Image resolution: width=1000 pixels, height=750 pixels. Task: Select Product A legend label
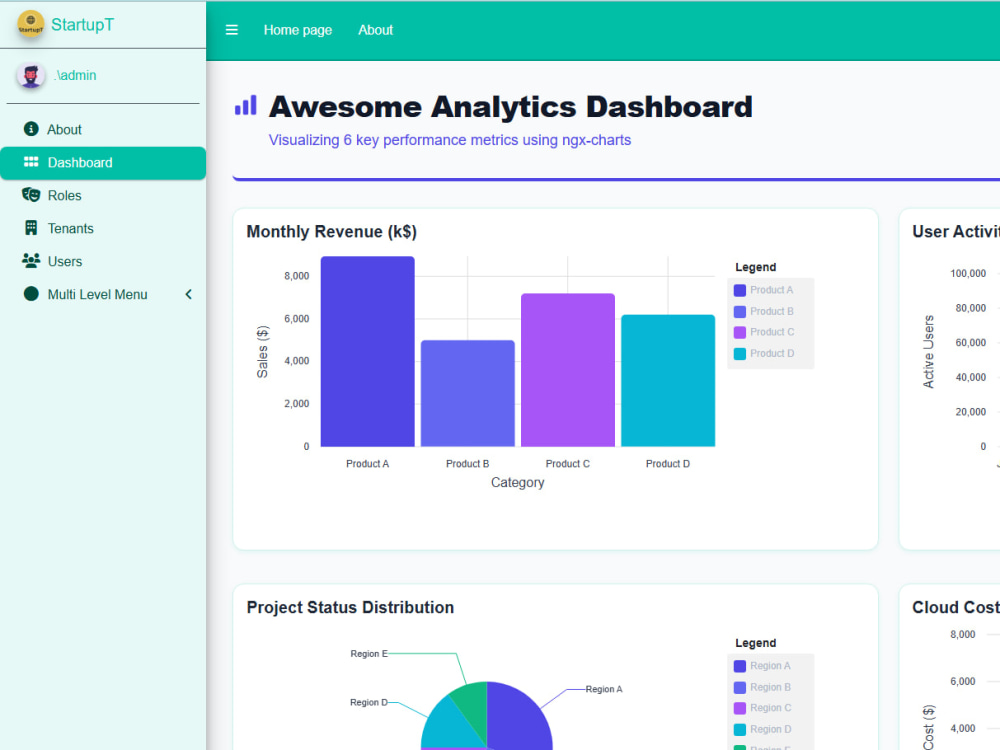(x=772, y=290)
